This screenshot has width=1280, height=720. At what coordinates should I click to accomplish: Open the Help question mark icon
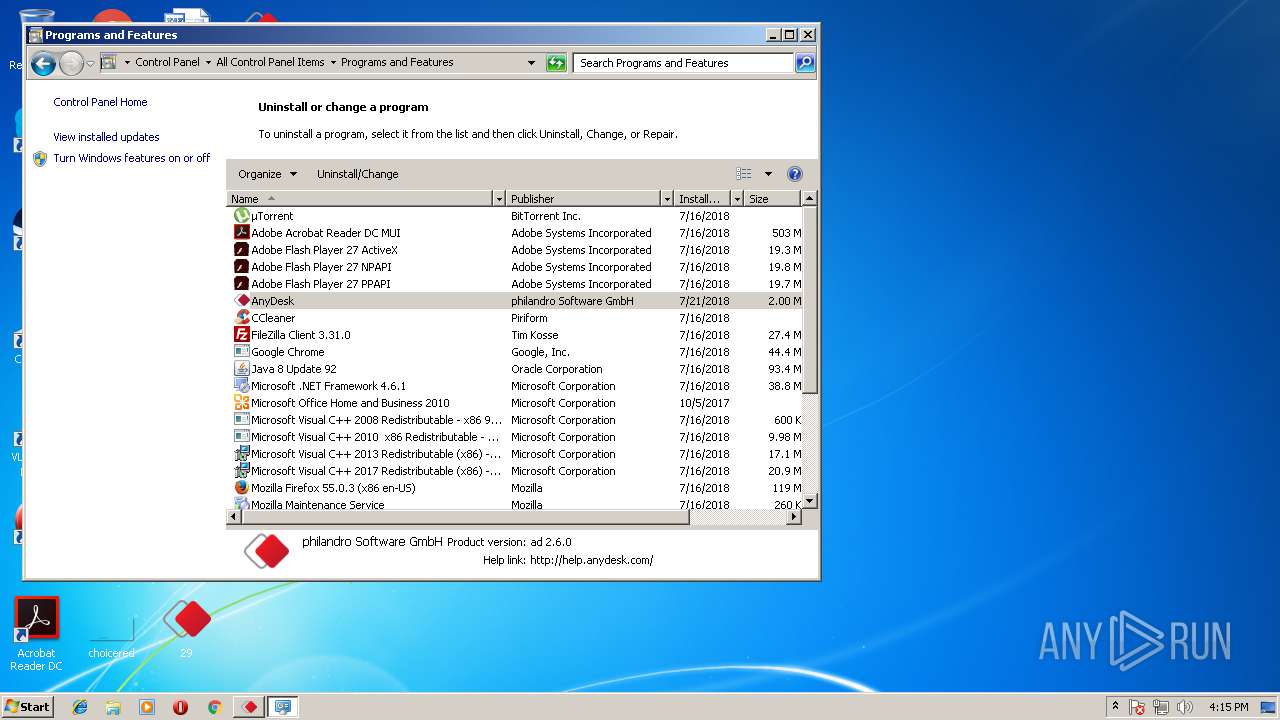(x=795, y=174)
